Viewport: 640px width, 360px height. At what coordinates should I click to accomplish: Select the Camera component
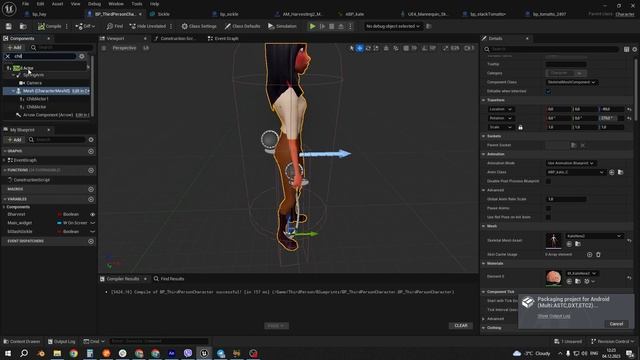click(34, 83)
